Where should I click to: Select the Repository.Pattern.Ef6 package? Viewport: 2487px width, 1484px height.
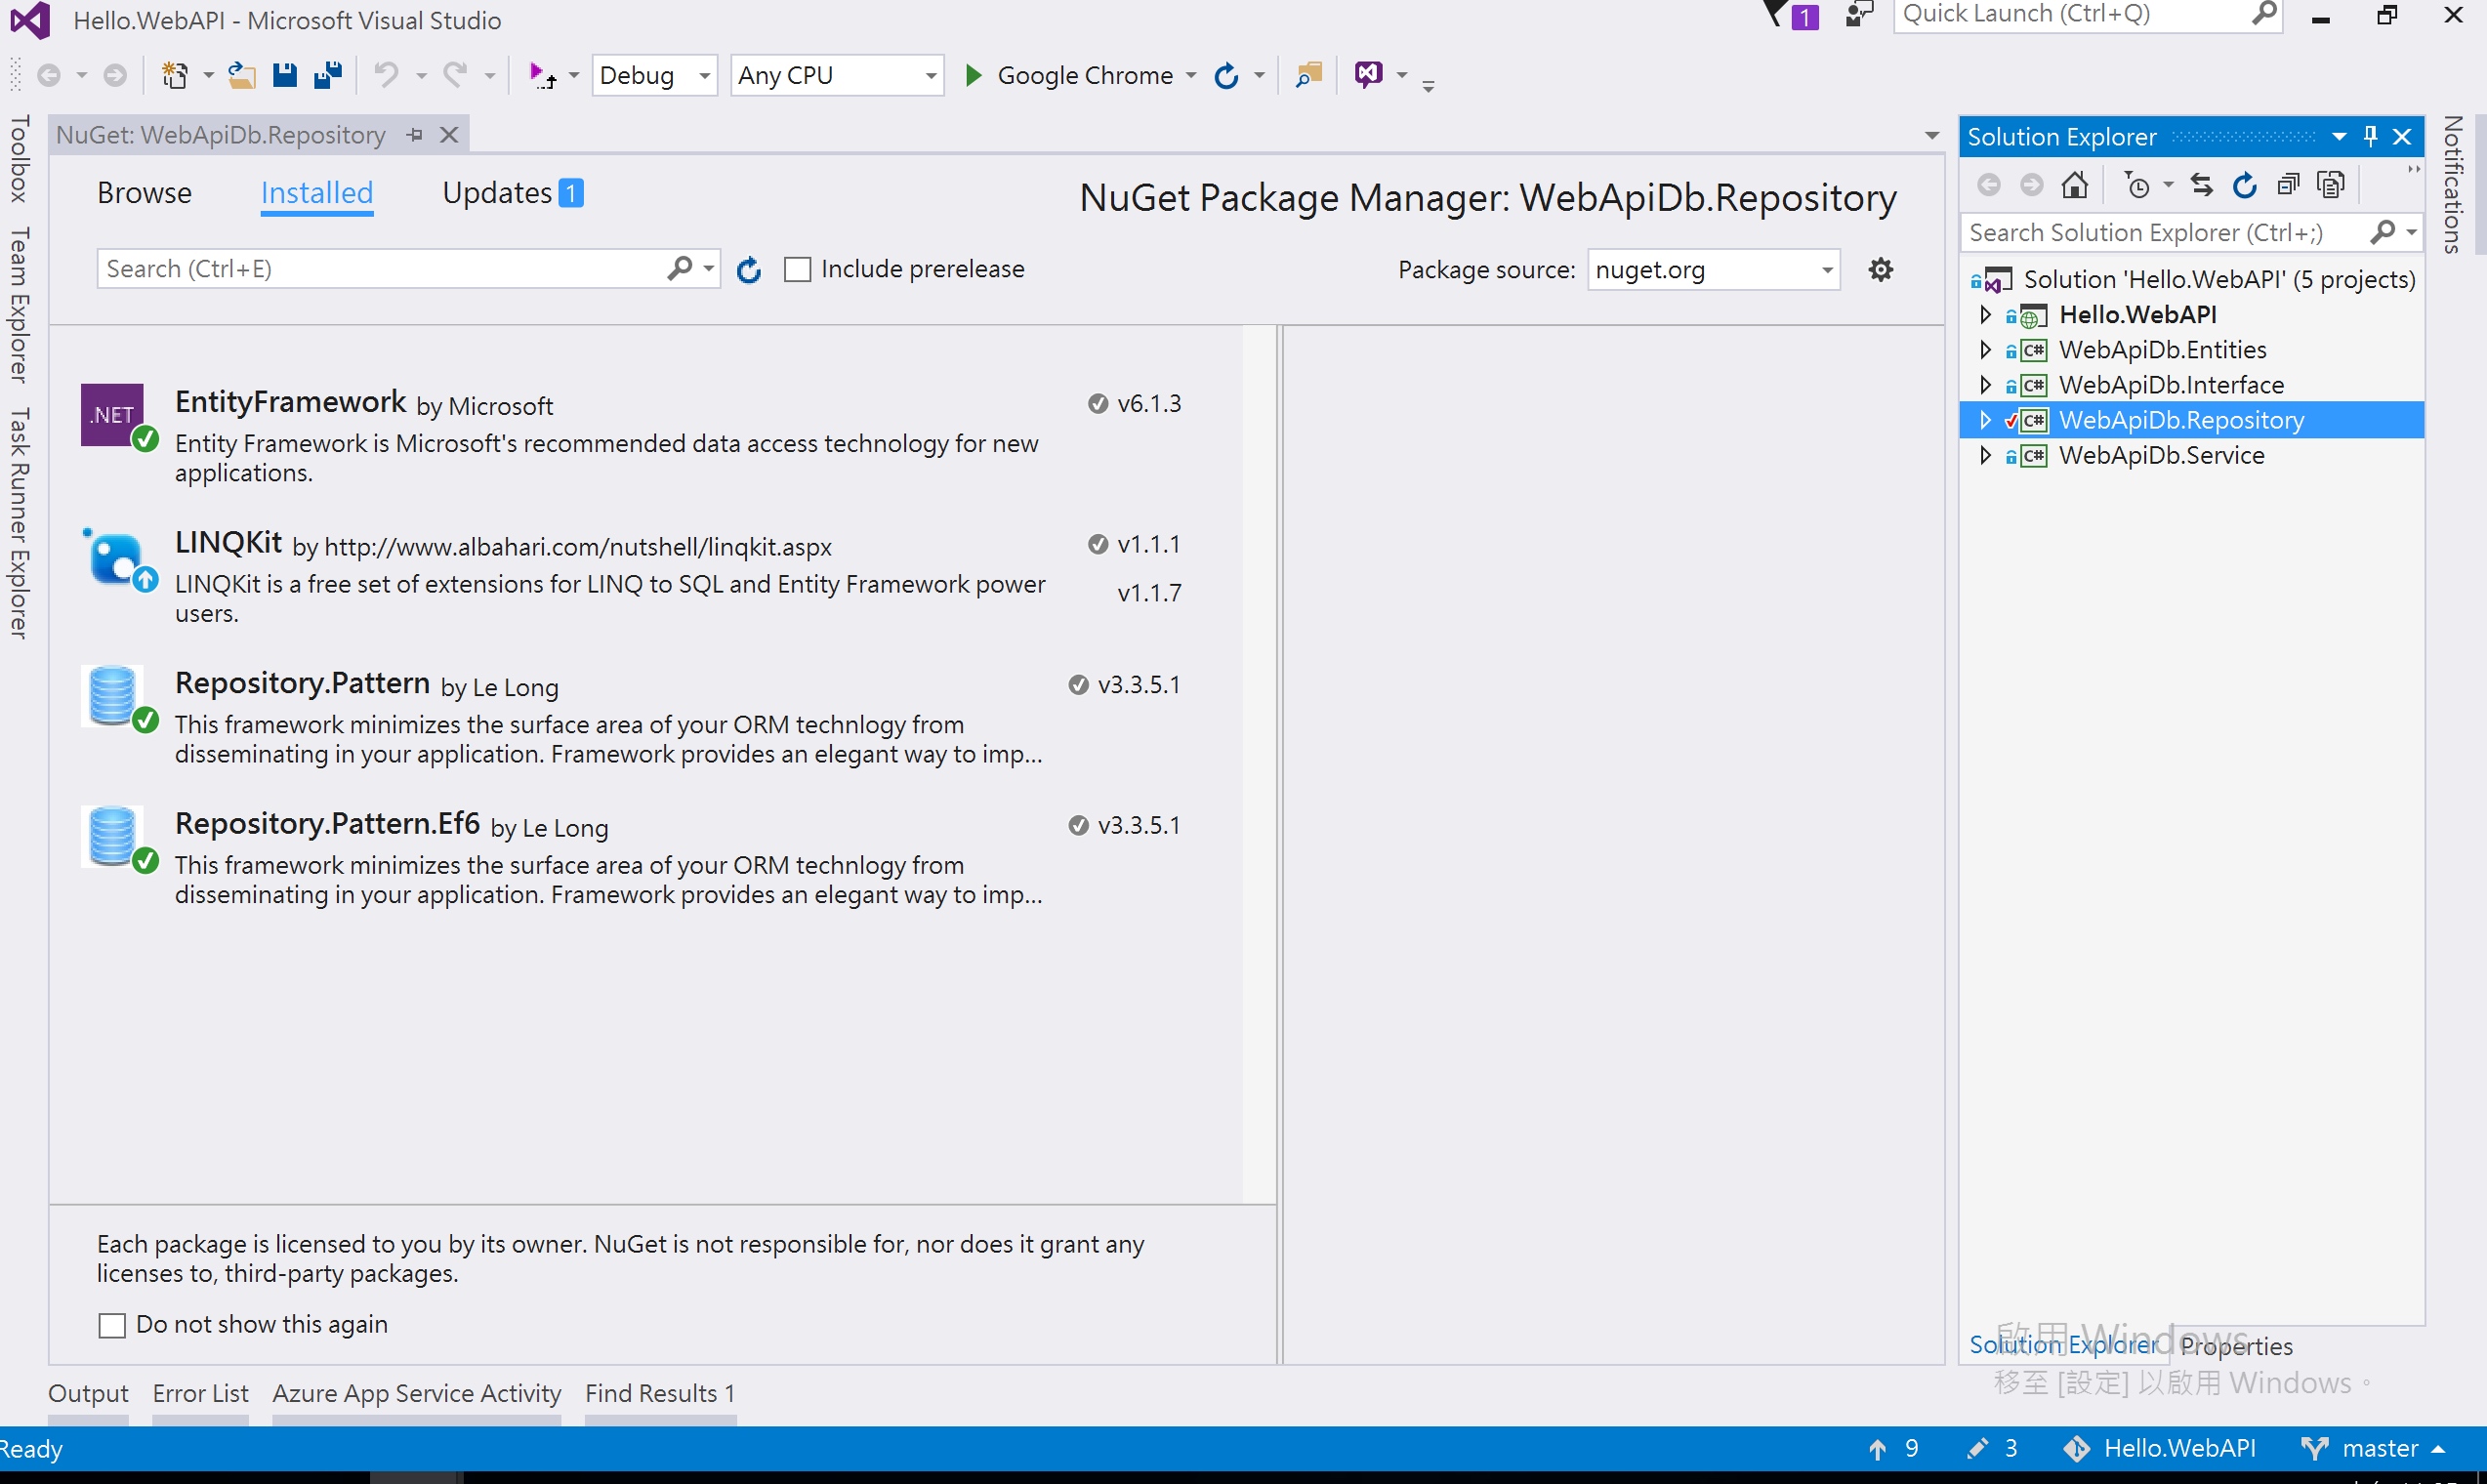tap(645, 858)
